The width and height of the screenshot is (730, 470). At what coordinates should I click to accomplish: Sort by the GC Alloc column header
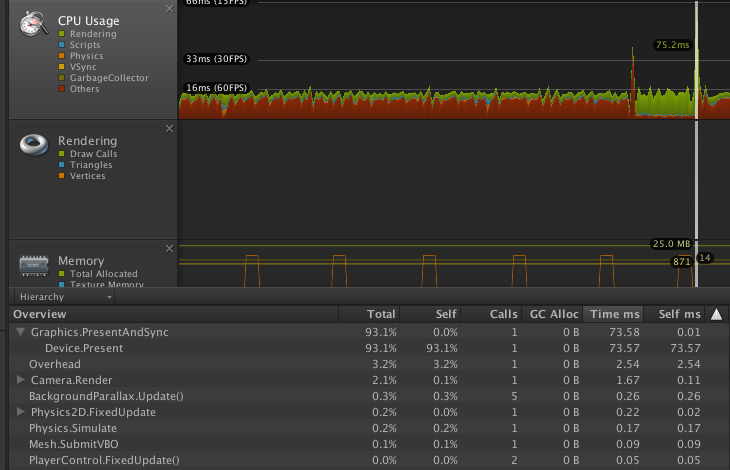click(552, 314)
